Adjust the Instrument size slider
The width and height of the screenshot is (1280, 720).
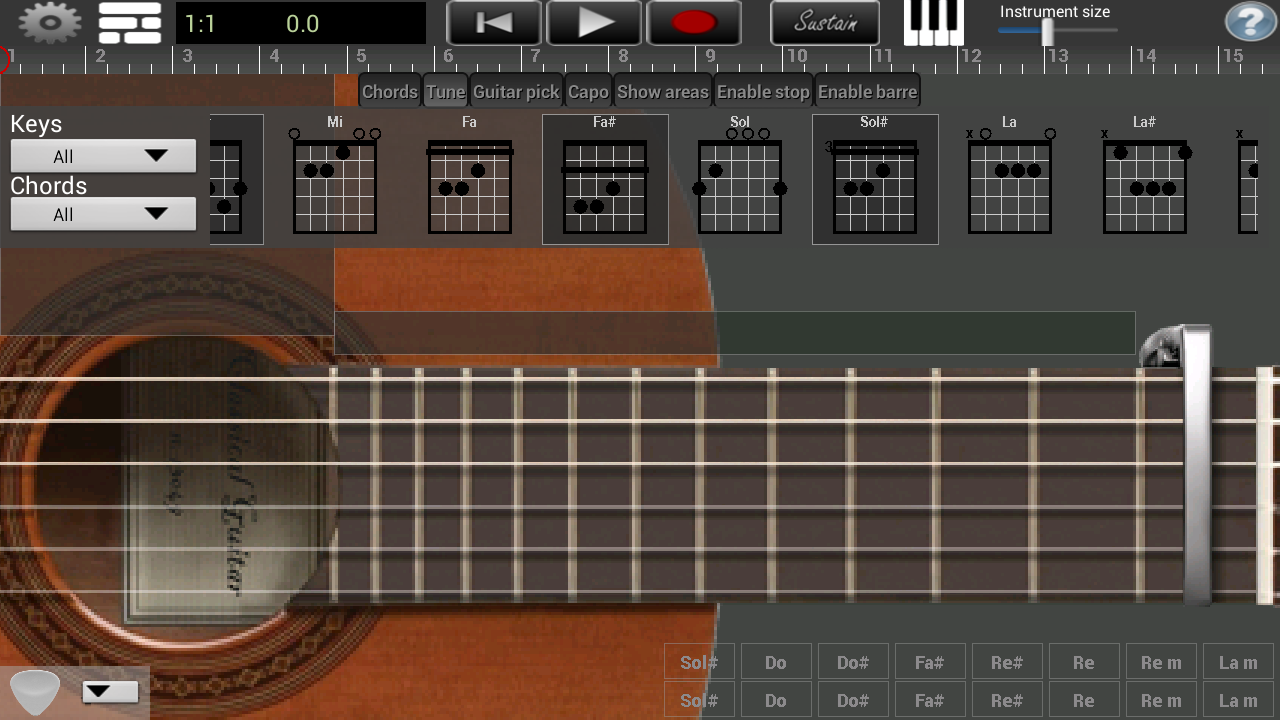tap(1047, 32)
